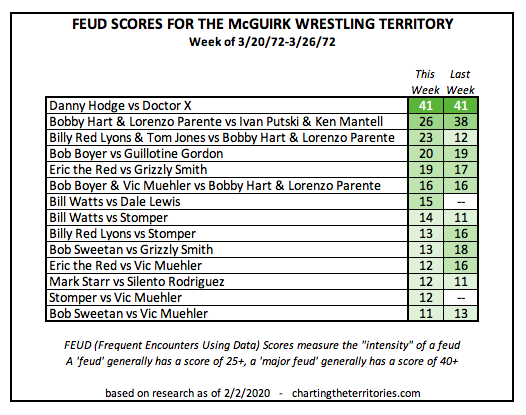Select Eric the Red vs Grizzly Smith
The width and height of the screenshot is (526, 415).
coord(262,169)
